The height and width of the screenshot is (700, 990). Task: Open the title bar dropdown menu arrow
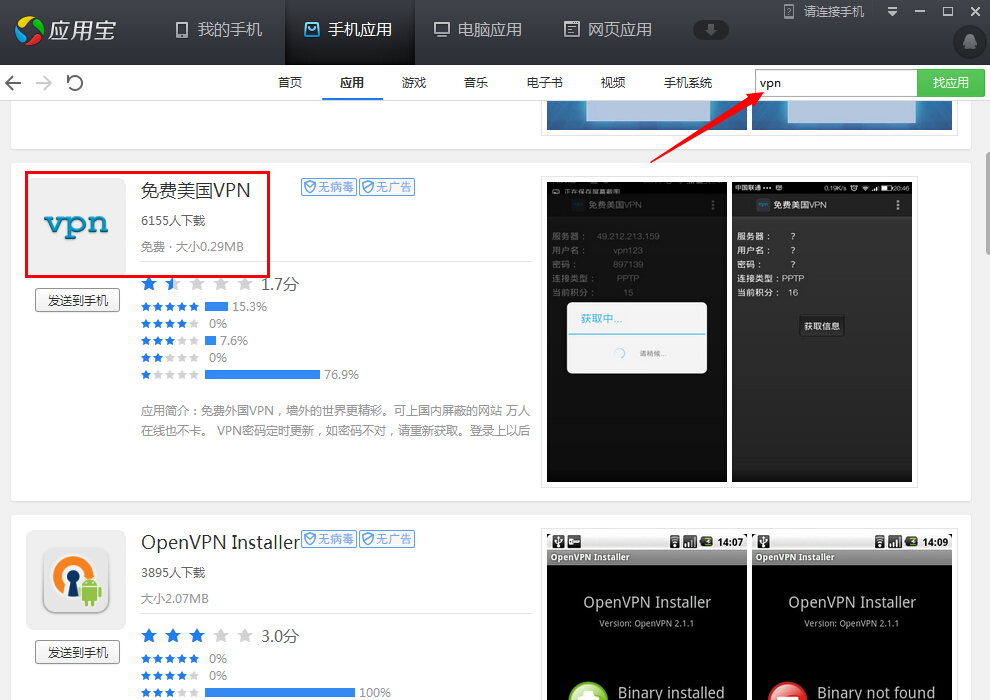(x=892, y=11)
